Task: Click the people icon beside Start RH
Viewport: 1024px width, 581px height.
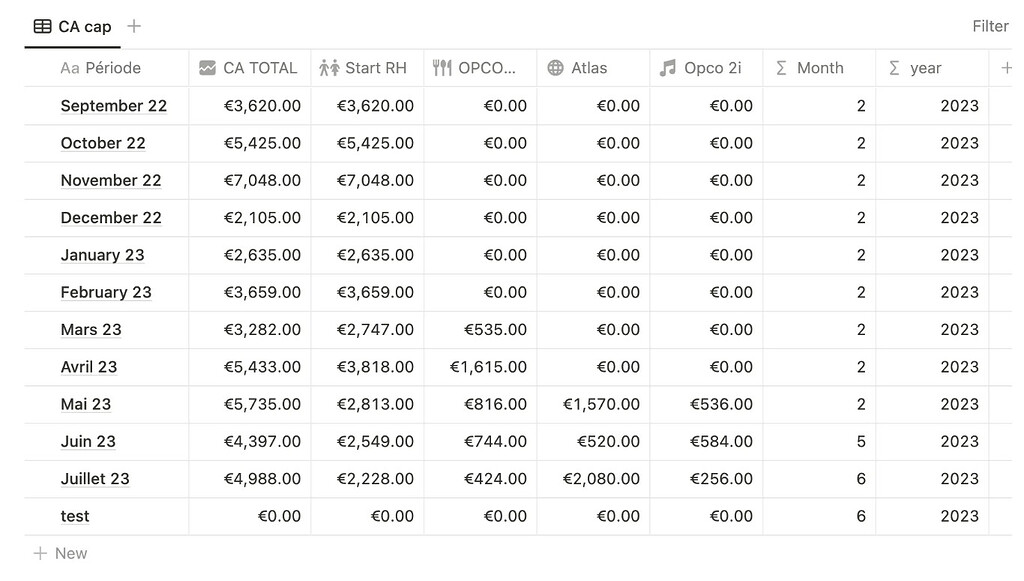Action: [329, 68]
